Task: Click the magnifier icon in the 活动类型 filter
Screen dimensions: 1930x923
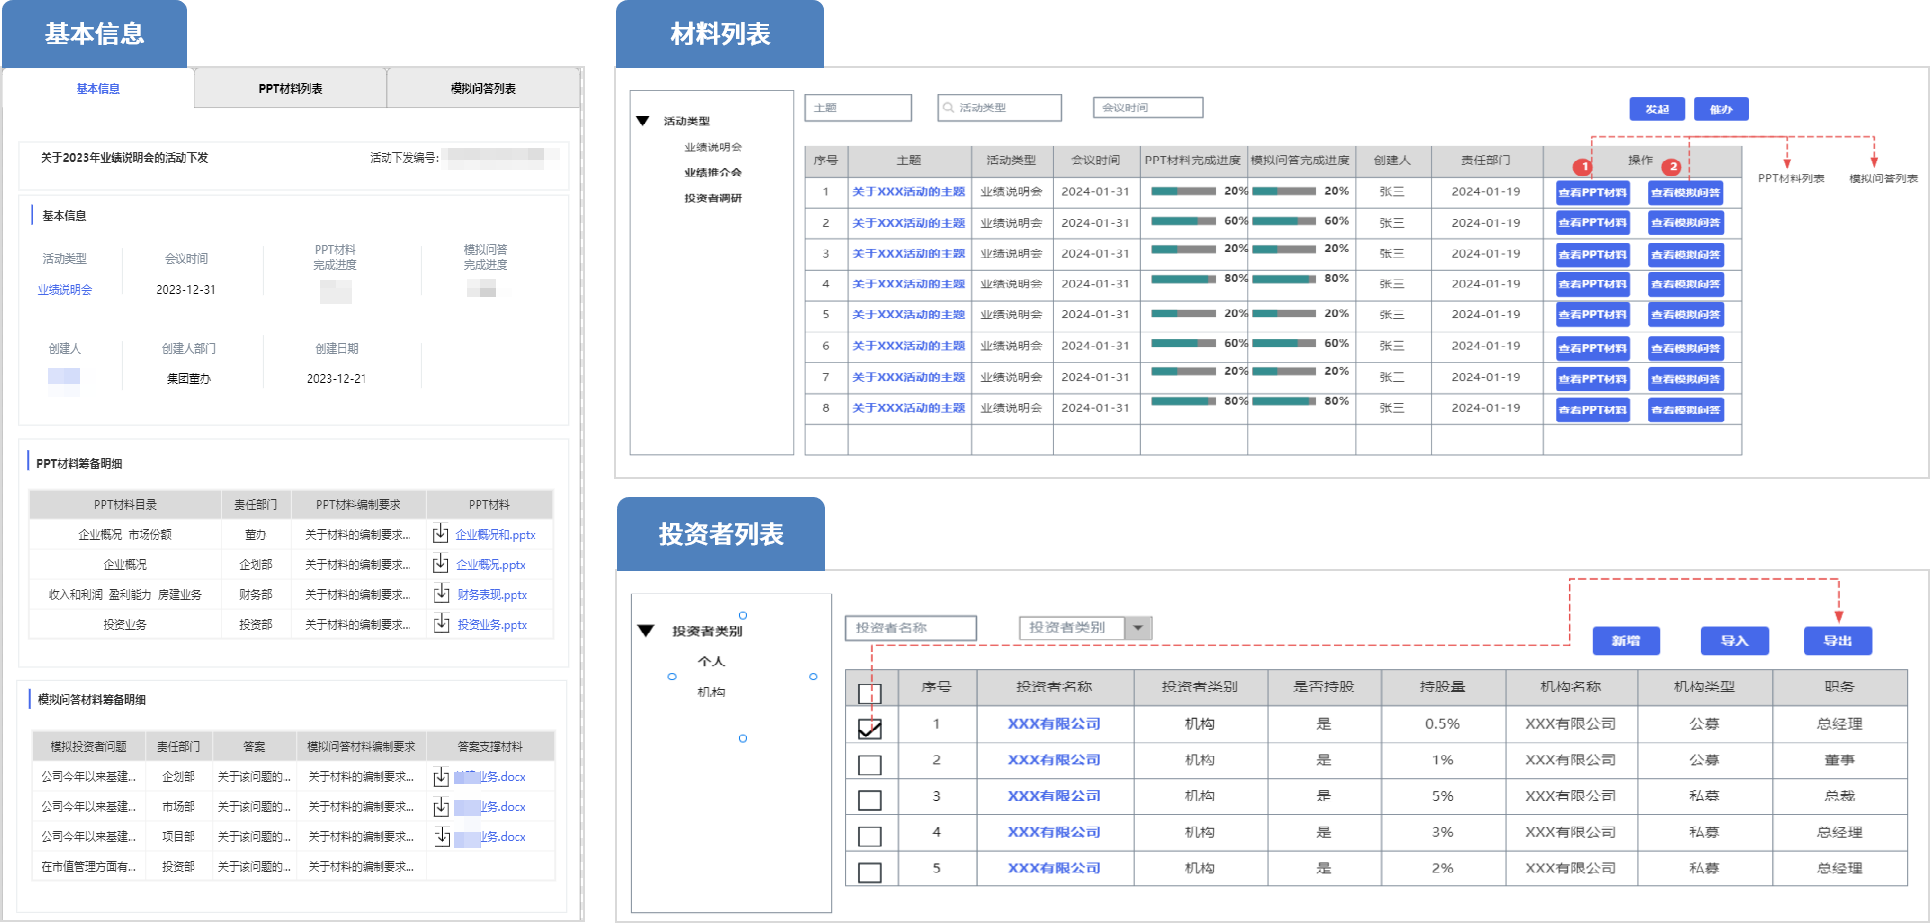Action: pyautogui.click(x=948, y=108)
